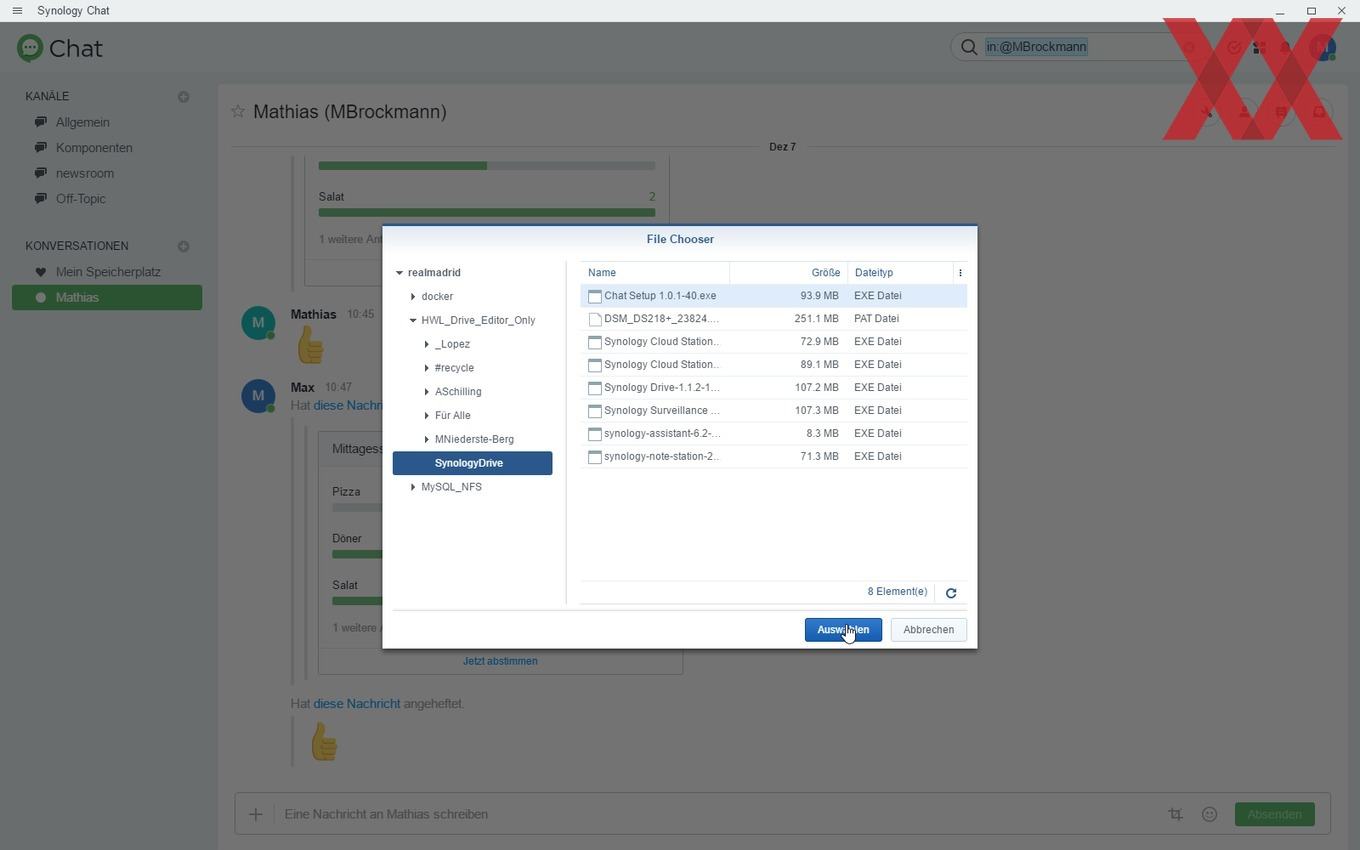Open column options three-dot menu
The image size is (1360, 850).
click(960, 273)
